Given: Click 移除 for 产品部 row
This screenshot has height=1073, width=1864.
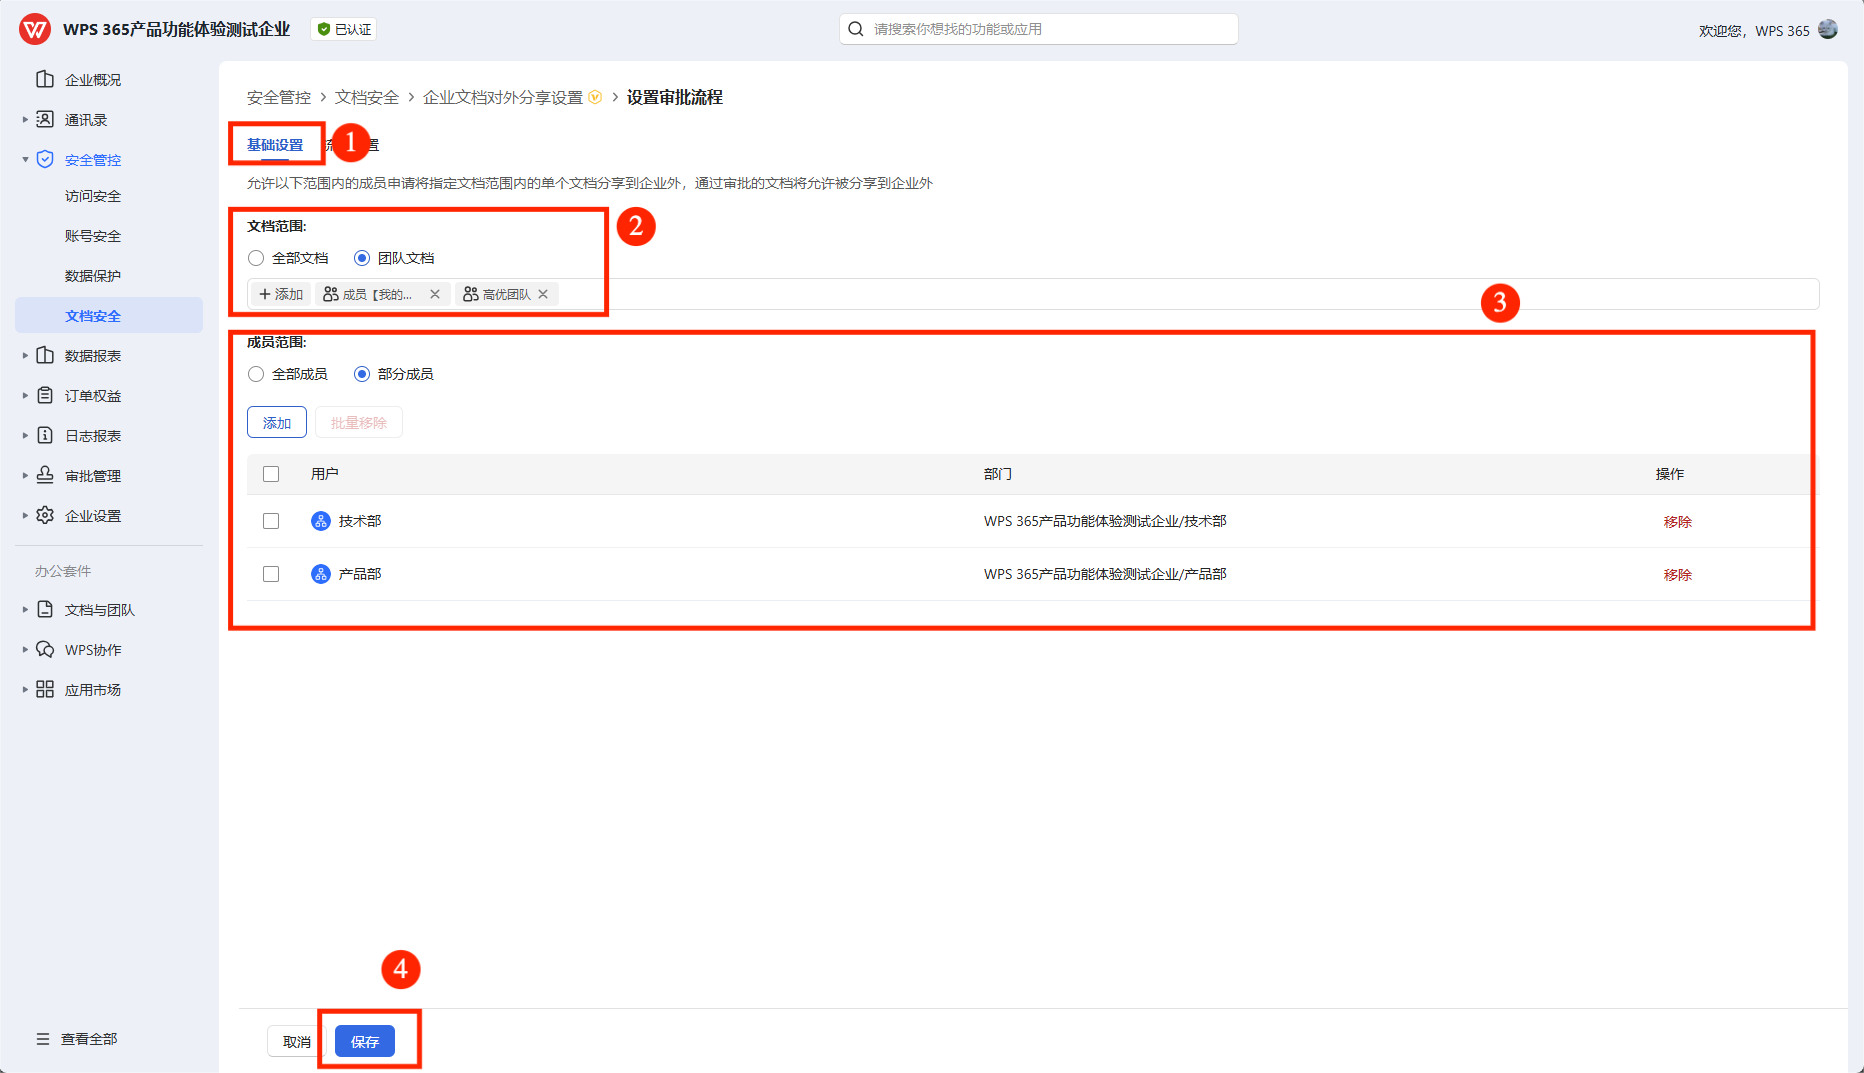Looking at the screenshot, I should (1678, 575).
